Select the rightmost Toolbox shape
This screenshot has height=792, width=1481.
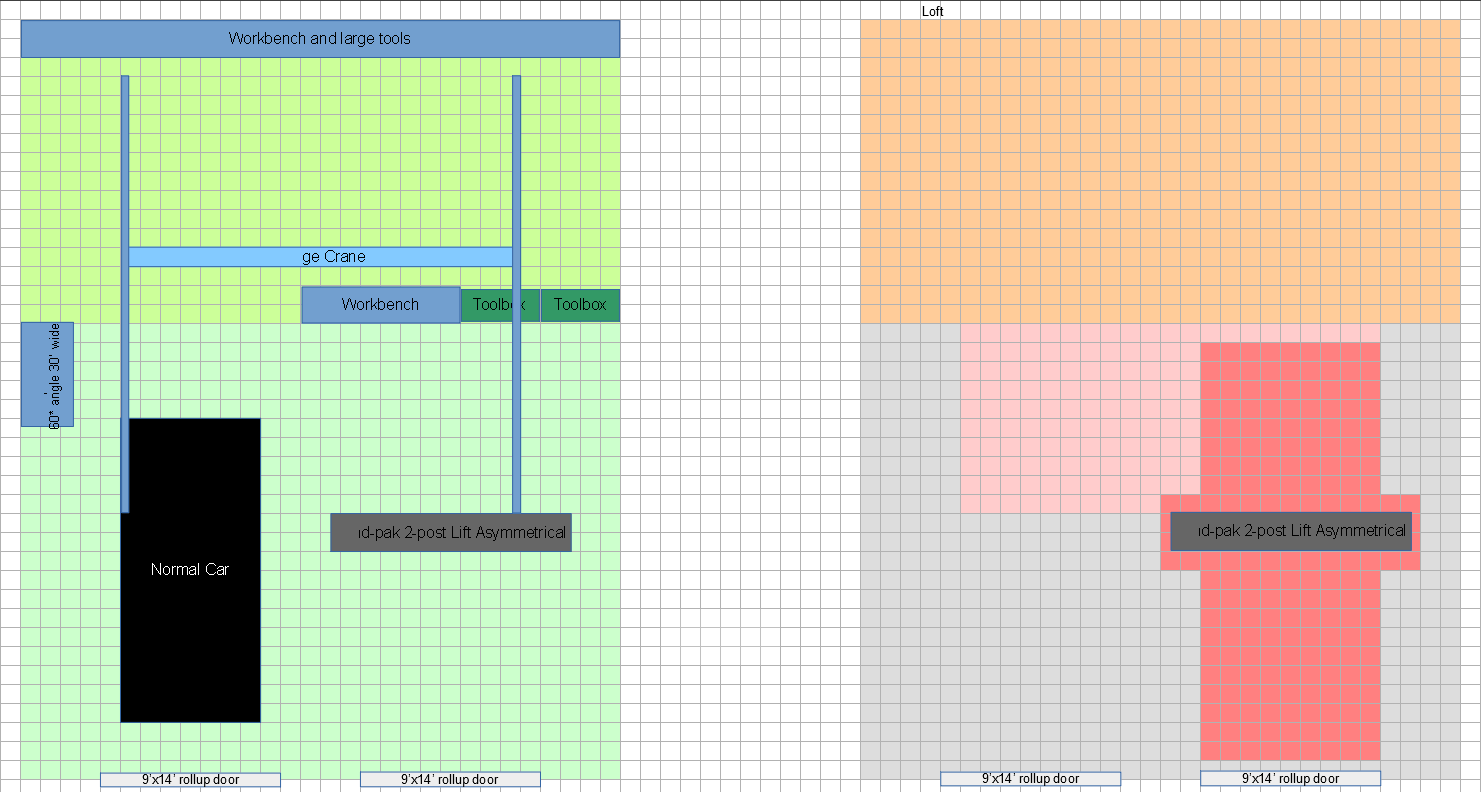[x=580, y=305]
